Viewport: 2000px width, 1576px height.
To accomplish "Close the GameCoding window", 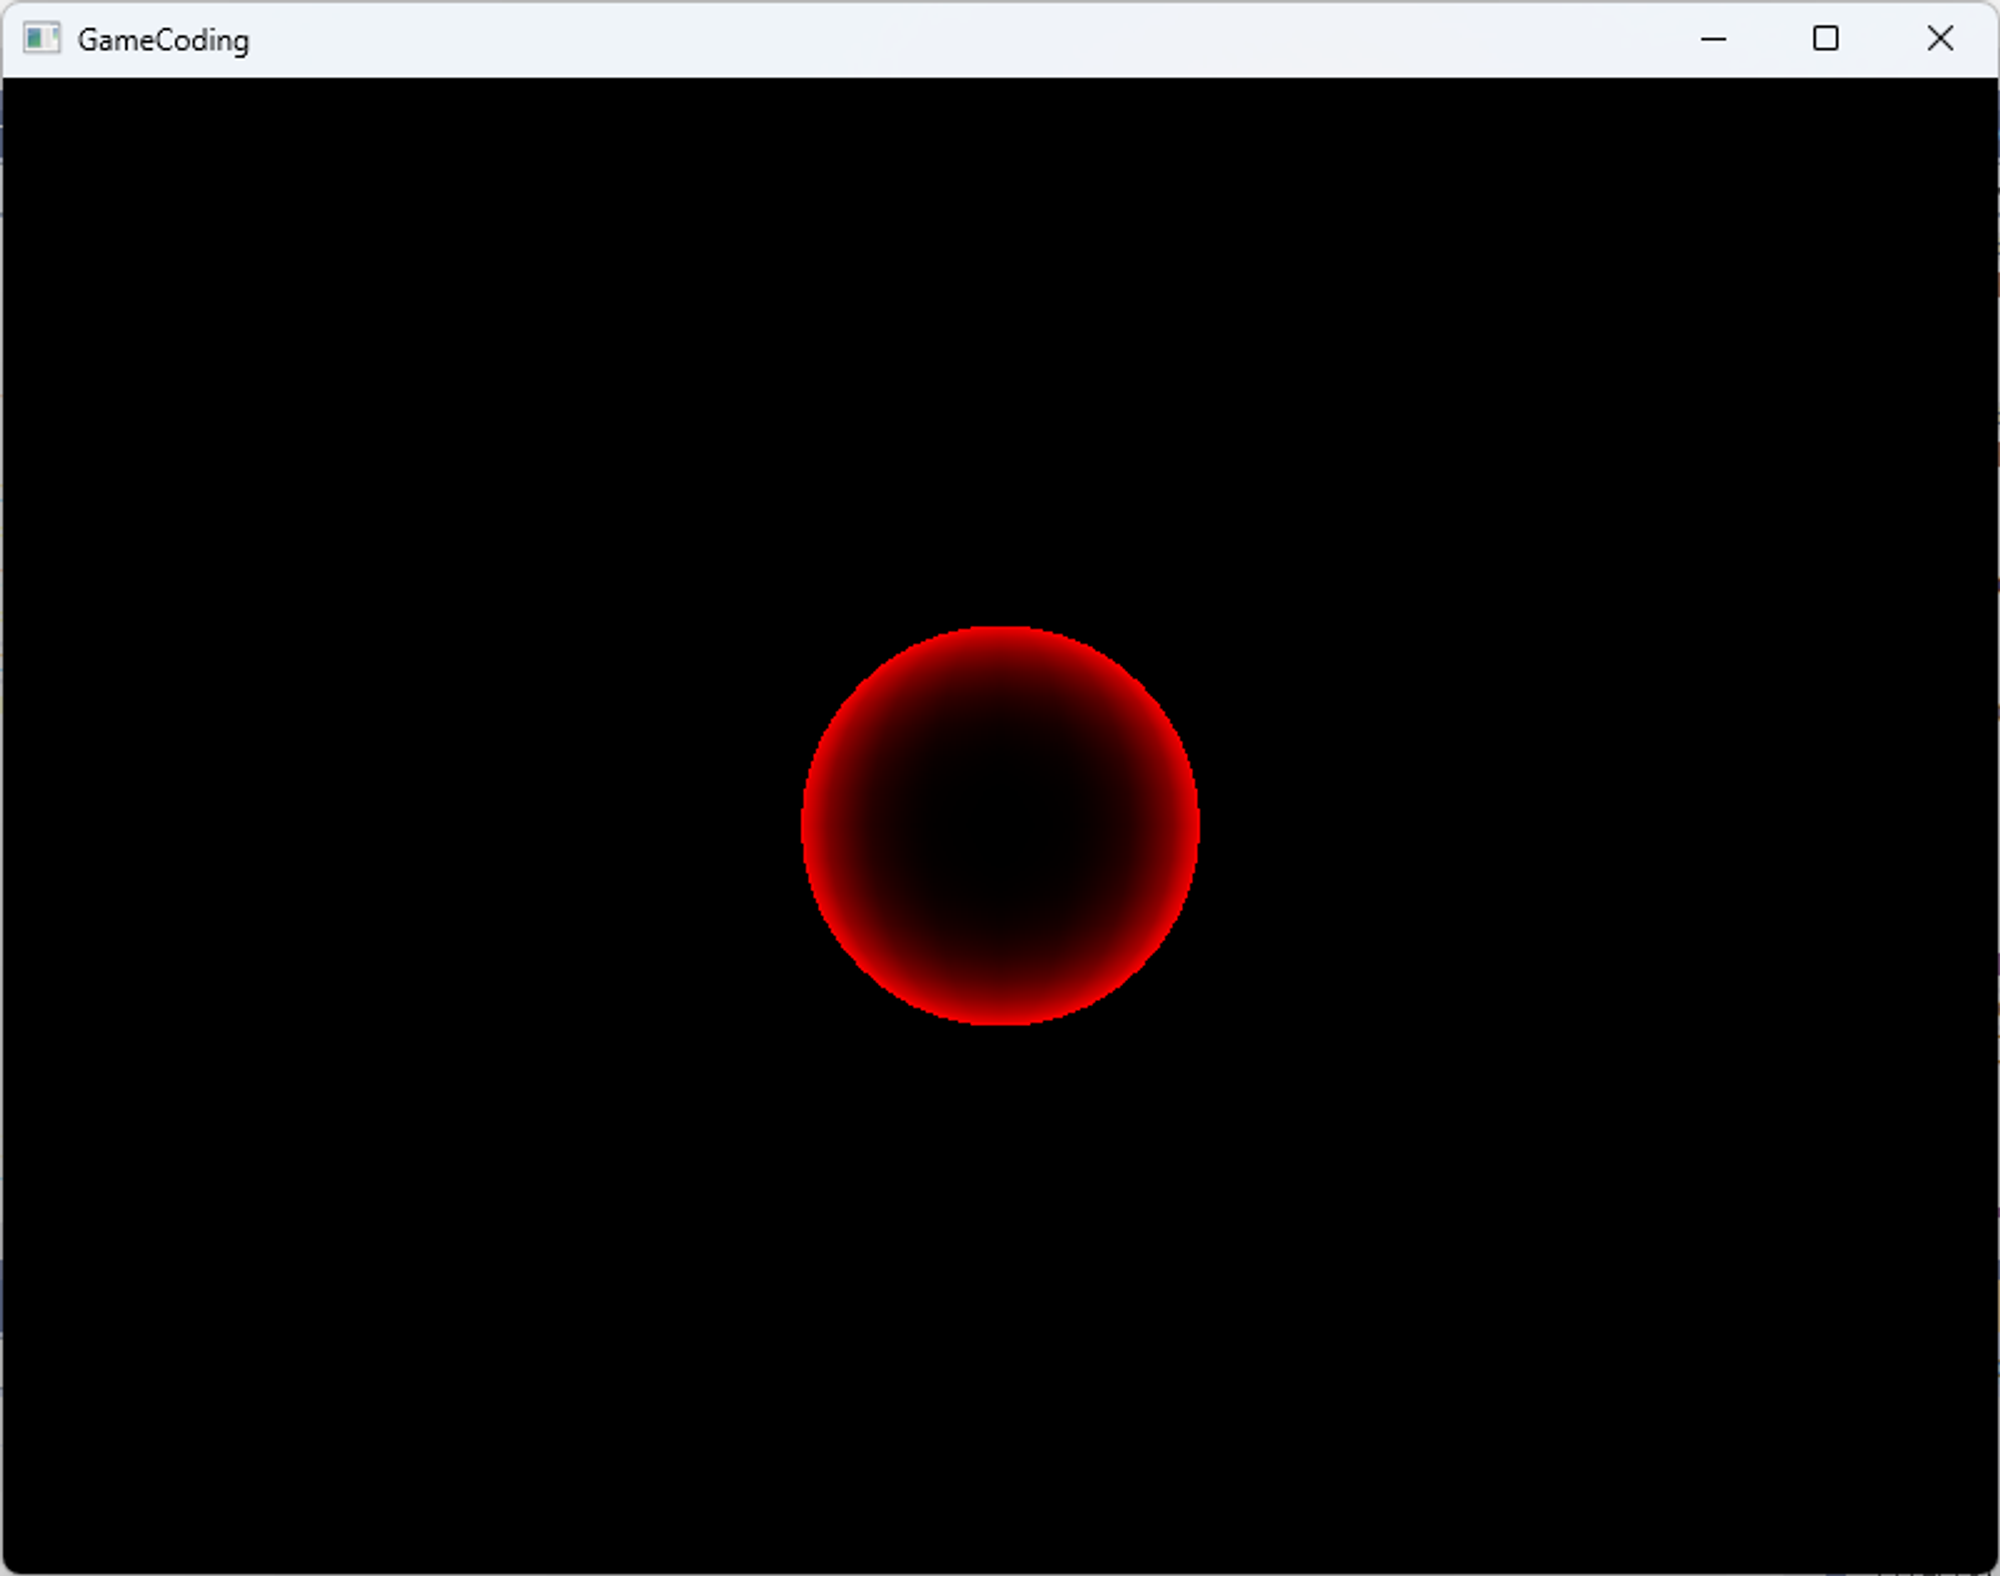I will point(1939,39).
